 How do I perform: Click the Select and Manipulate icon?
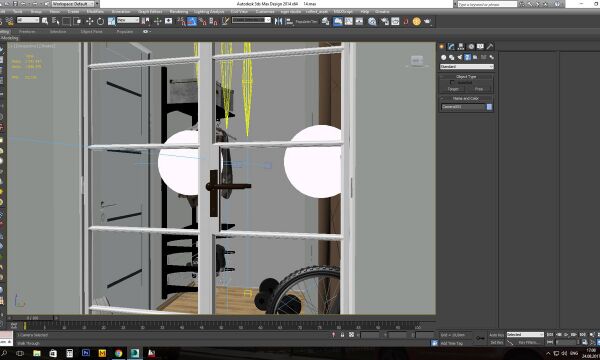(157, 21)
